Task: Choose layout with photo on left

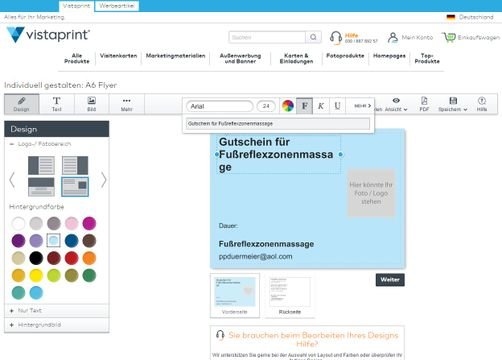Action: 41,165
